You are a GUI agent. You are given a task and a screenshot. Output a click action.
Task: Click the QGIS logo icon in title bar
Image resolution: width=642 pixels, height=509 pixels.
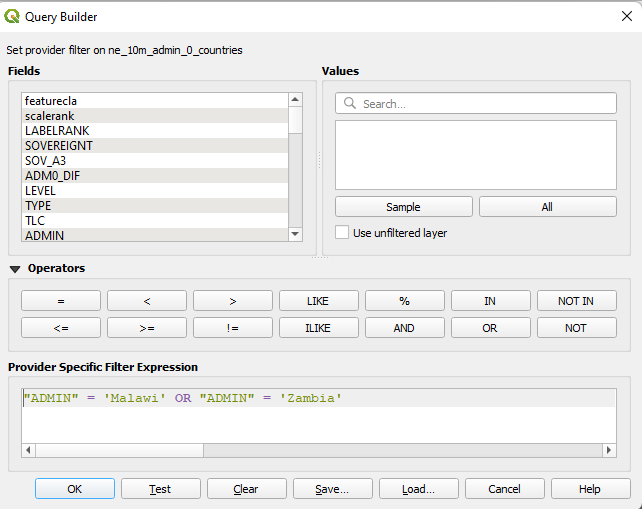pos(13,16)
